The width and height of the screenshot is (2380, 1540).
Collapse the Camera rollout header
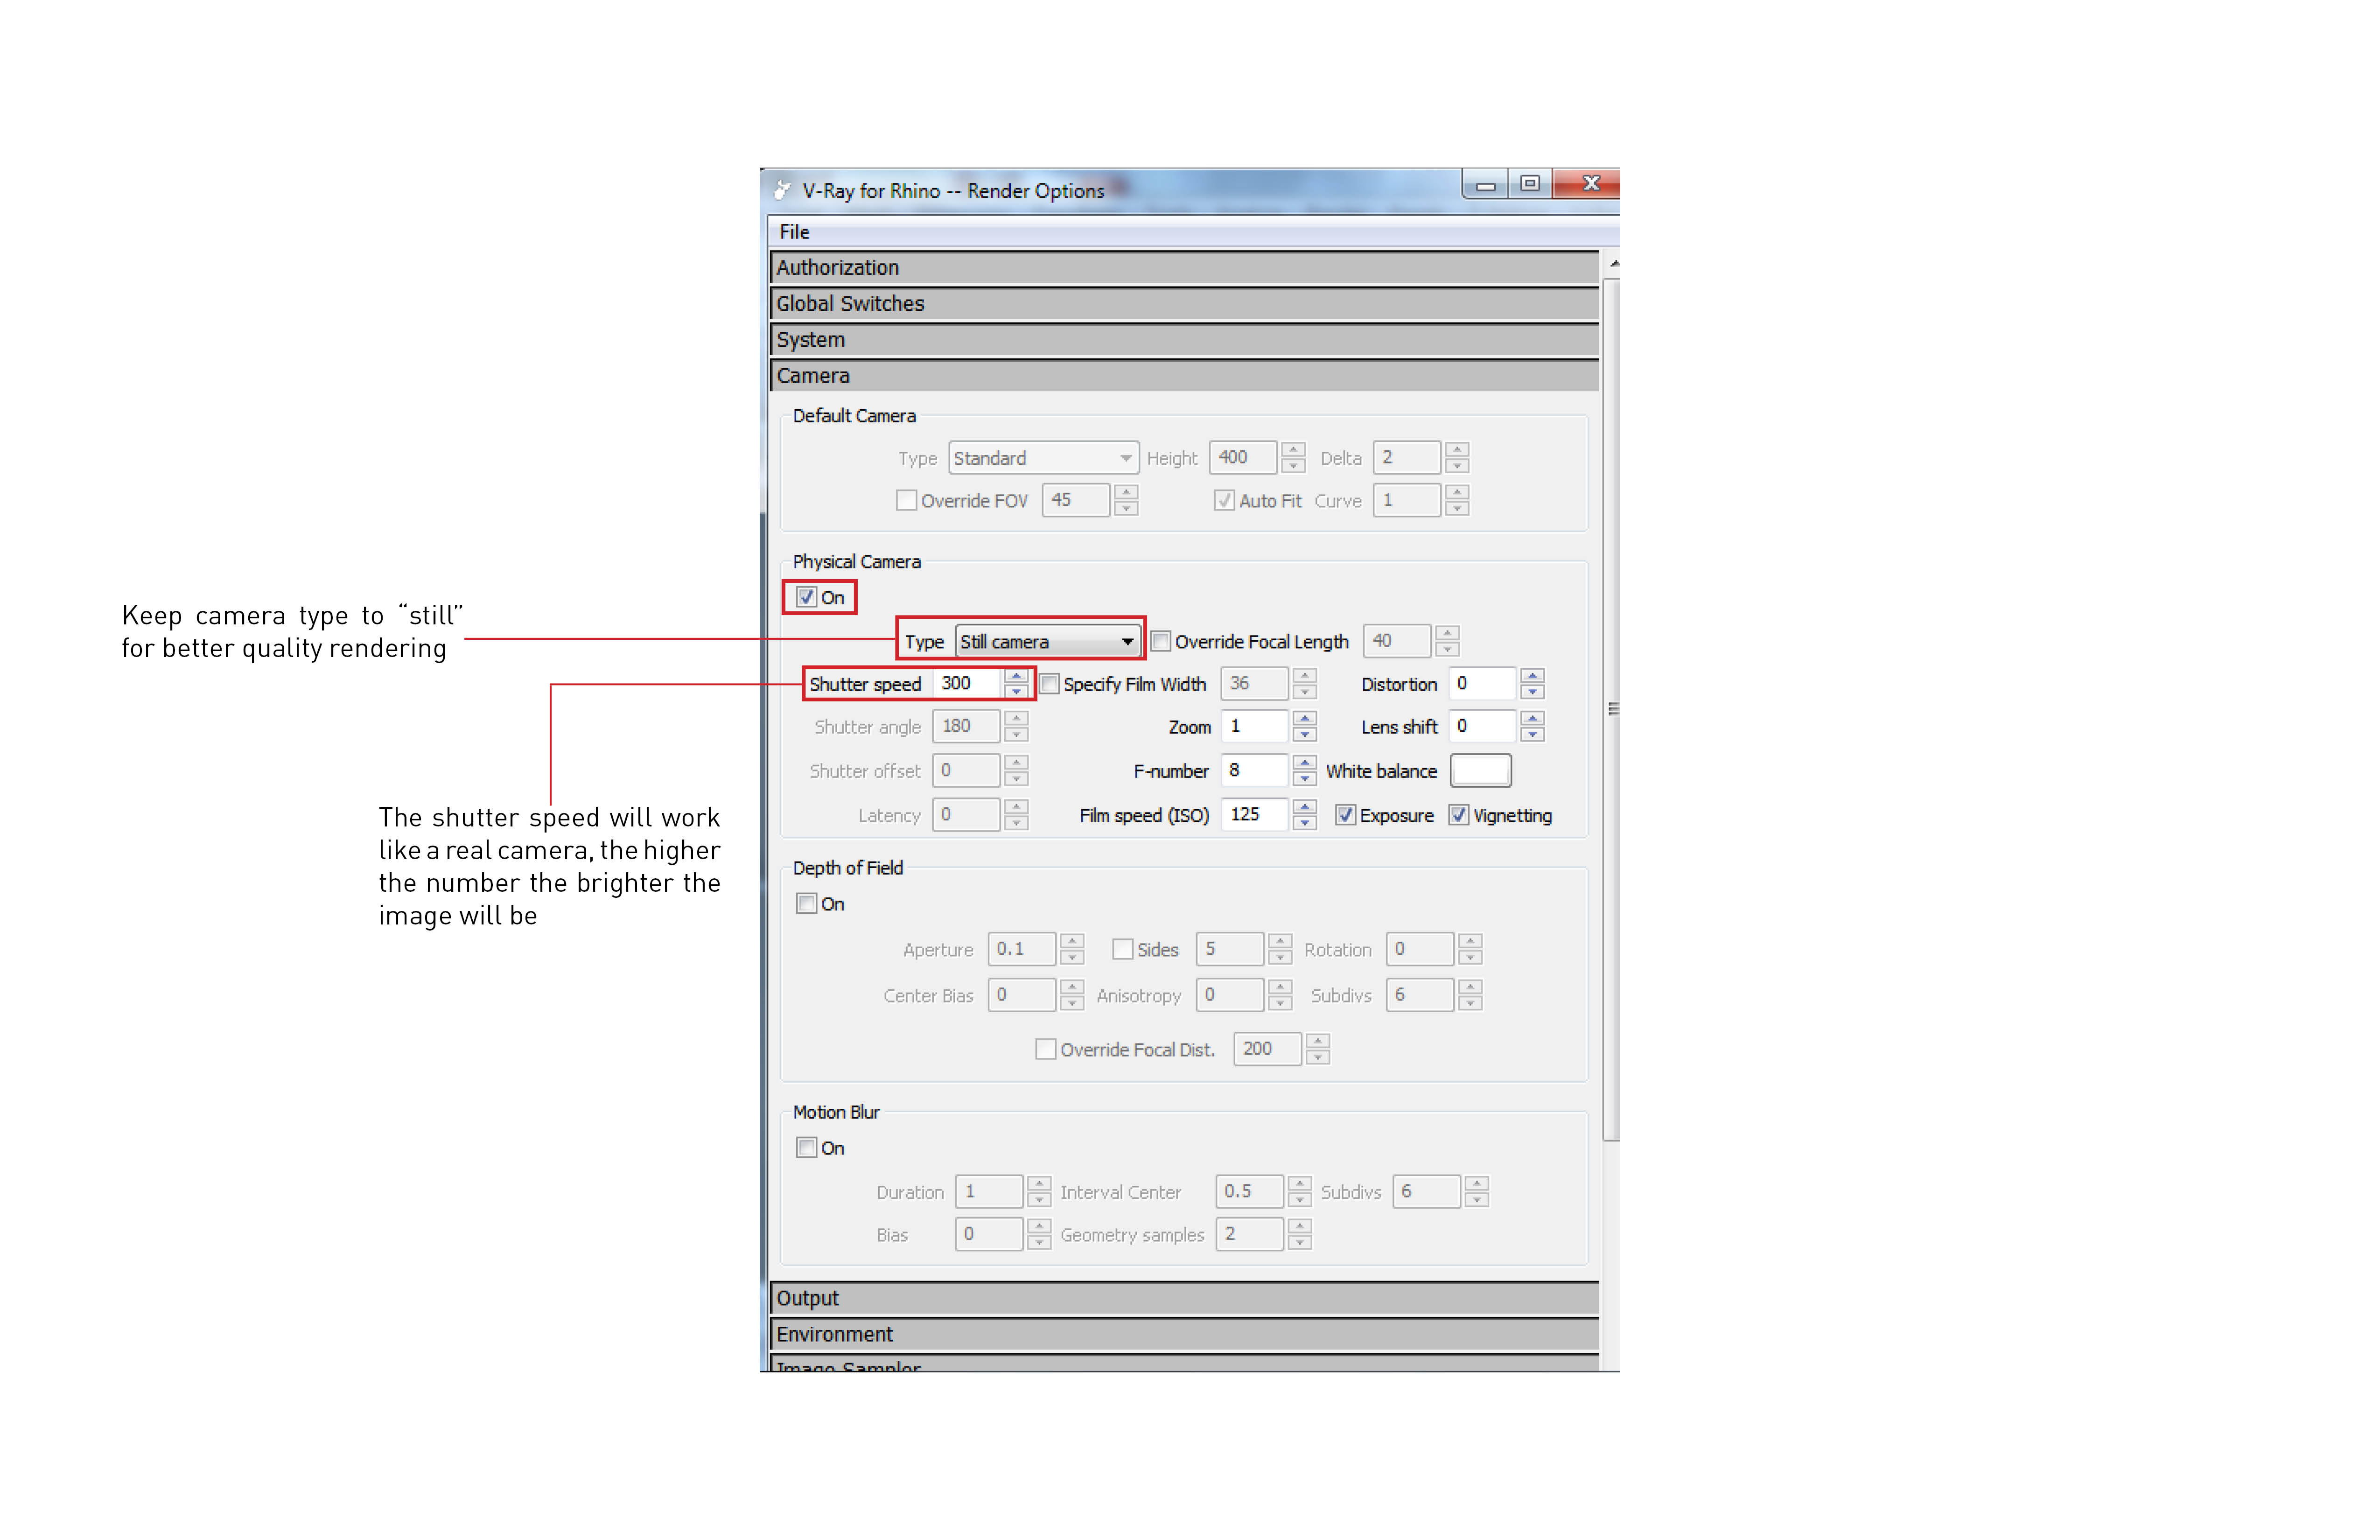[1184, 376]
